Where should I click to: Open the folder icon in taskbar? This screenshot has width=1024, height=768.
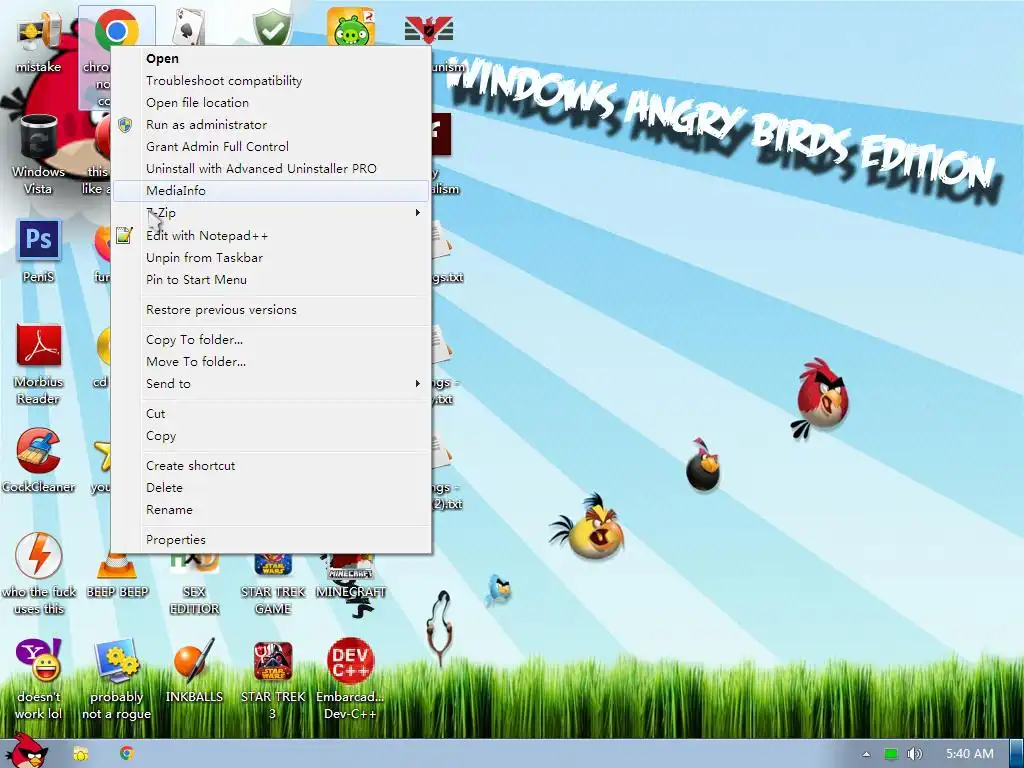point(80,754)
